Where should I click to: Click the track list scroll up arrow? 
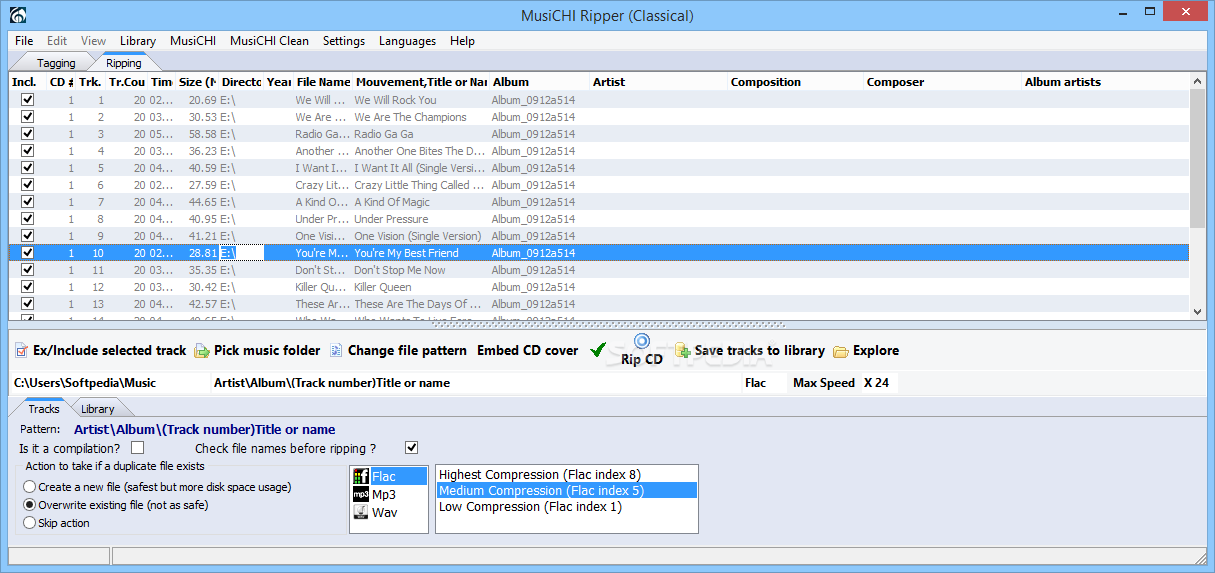[x=1198, y=82]
